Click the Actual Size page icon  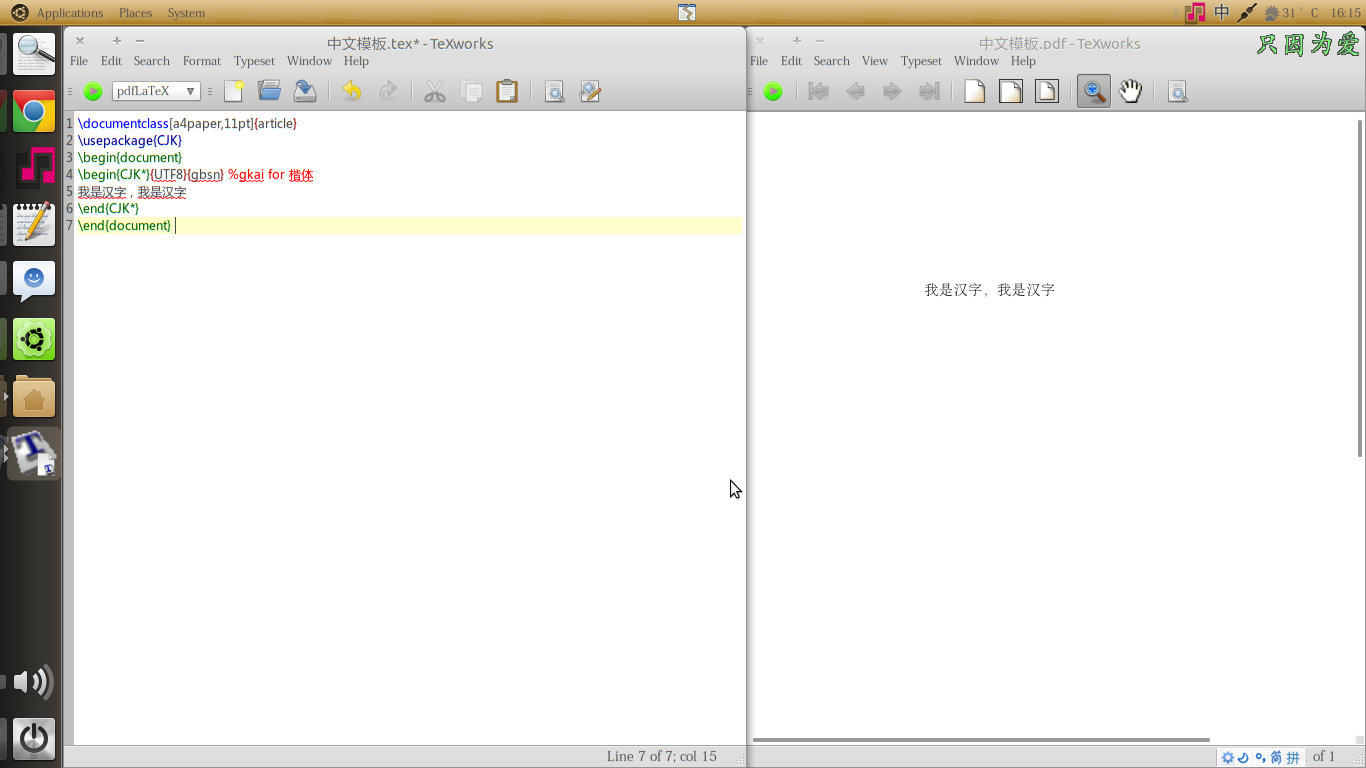(975, 91)
